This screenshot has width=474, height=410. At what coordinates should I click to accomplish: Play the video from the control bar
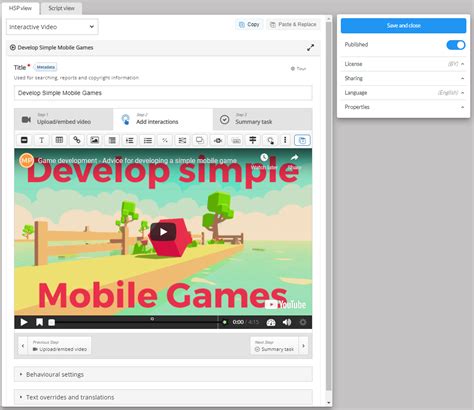(x=24, y=322)
